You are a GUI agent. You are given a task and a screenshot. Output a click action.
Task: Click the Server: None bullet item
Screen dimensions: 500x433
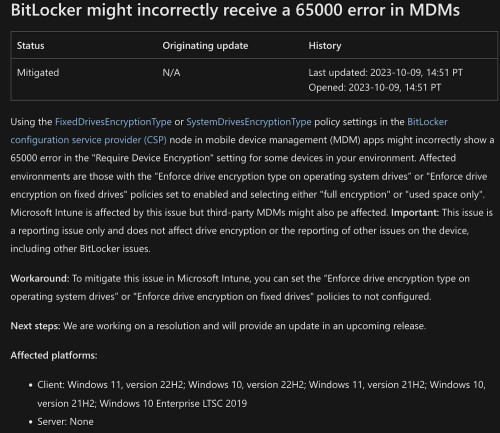tap(65, 422)
